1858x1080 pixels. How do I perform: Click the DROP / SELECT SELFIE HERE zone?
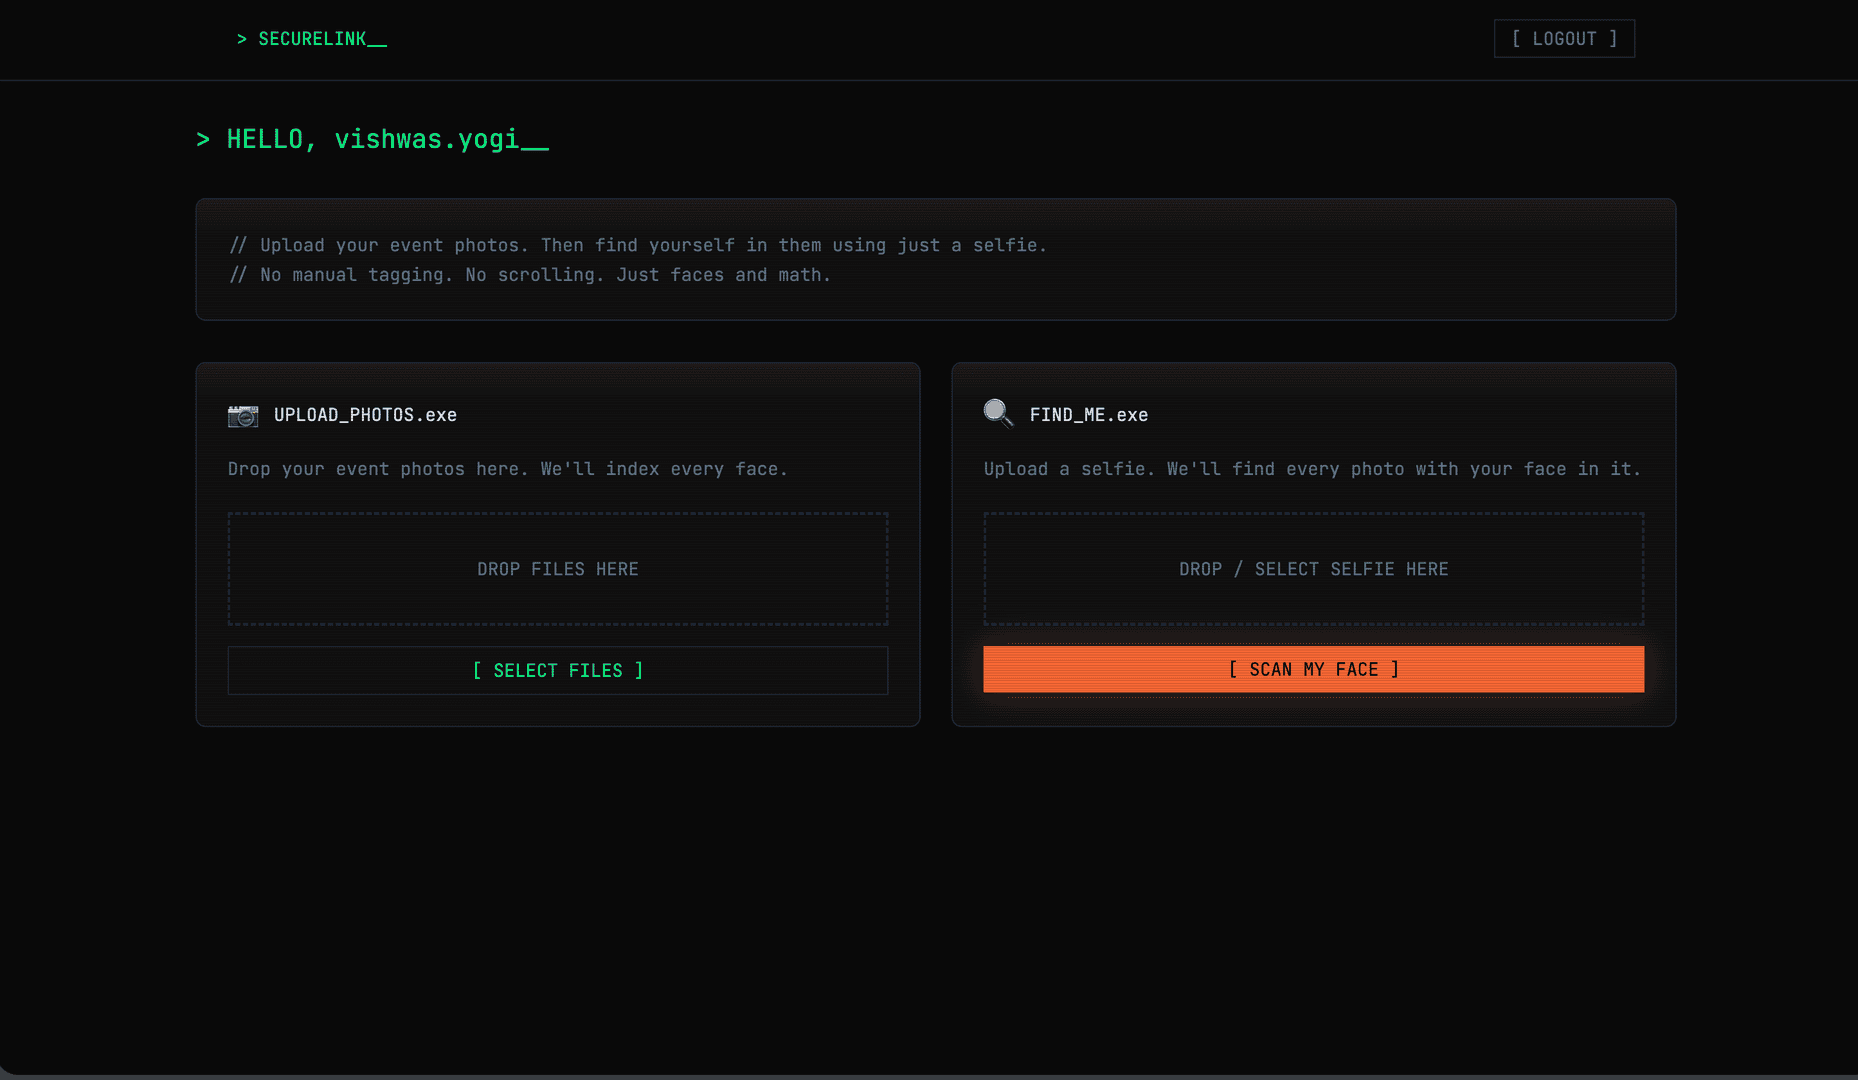pyautogui.click(x=1313, y=569)
